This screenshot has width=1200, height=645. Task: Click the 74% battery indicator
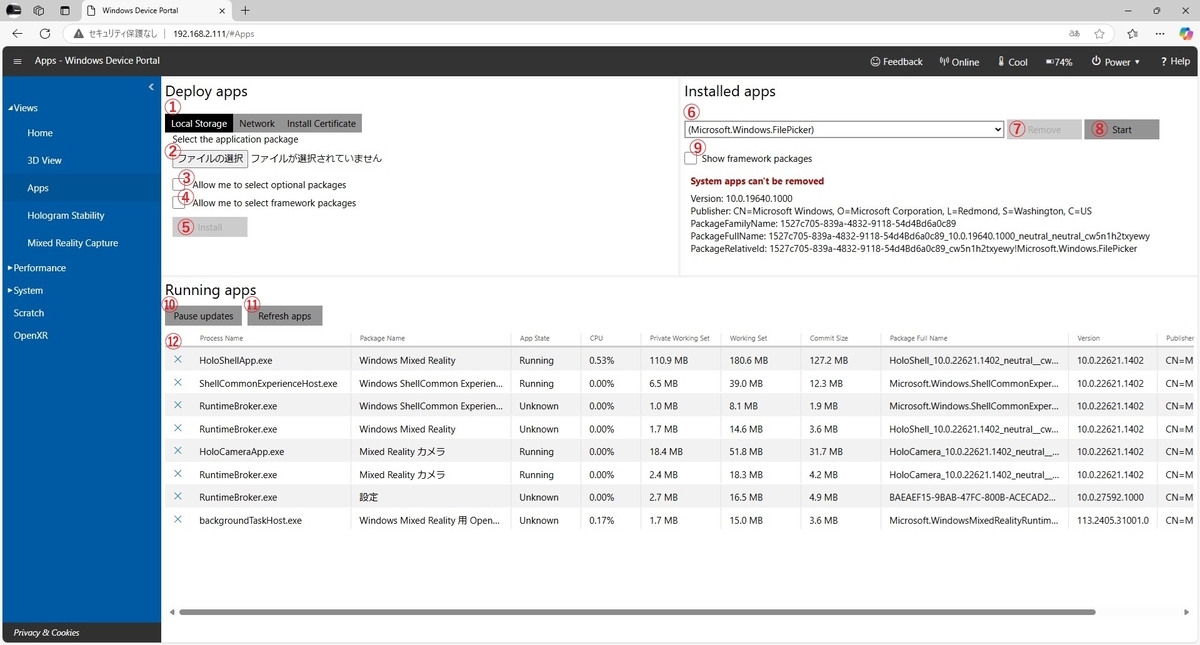click(x=1058, y=62)
